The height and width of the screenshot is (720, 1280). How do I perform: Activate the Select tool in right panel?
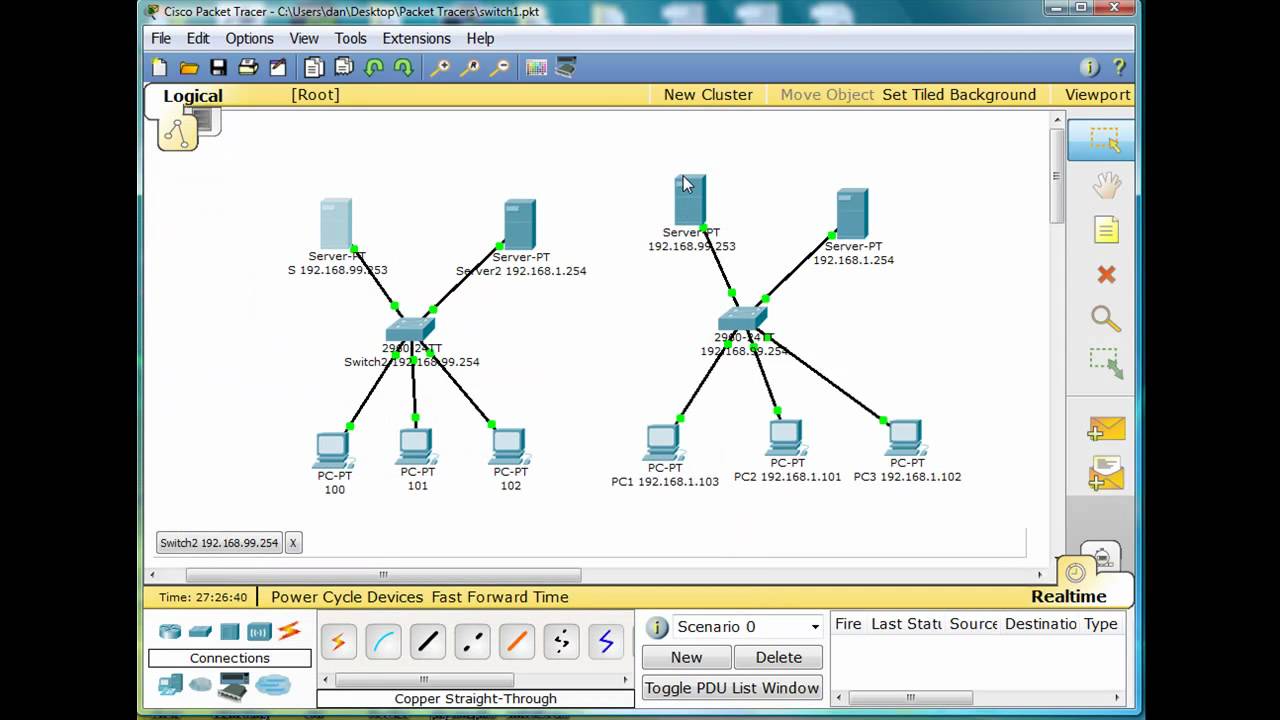pos(1102,140)
